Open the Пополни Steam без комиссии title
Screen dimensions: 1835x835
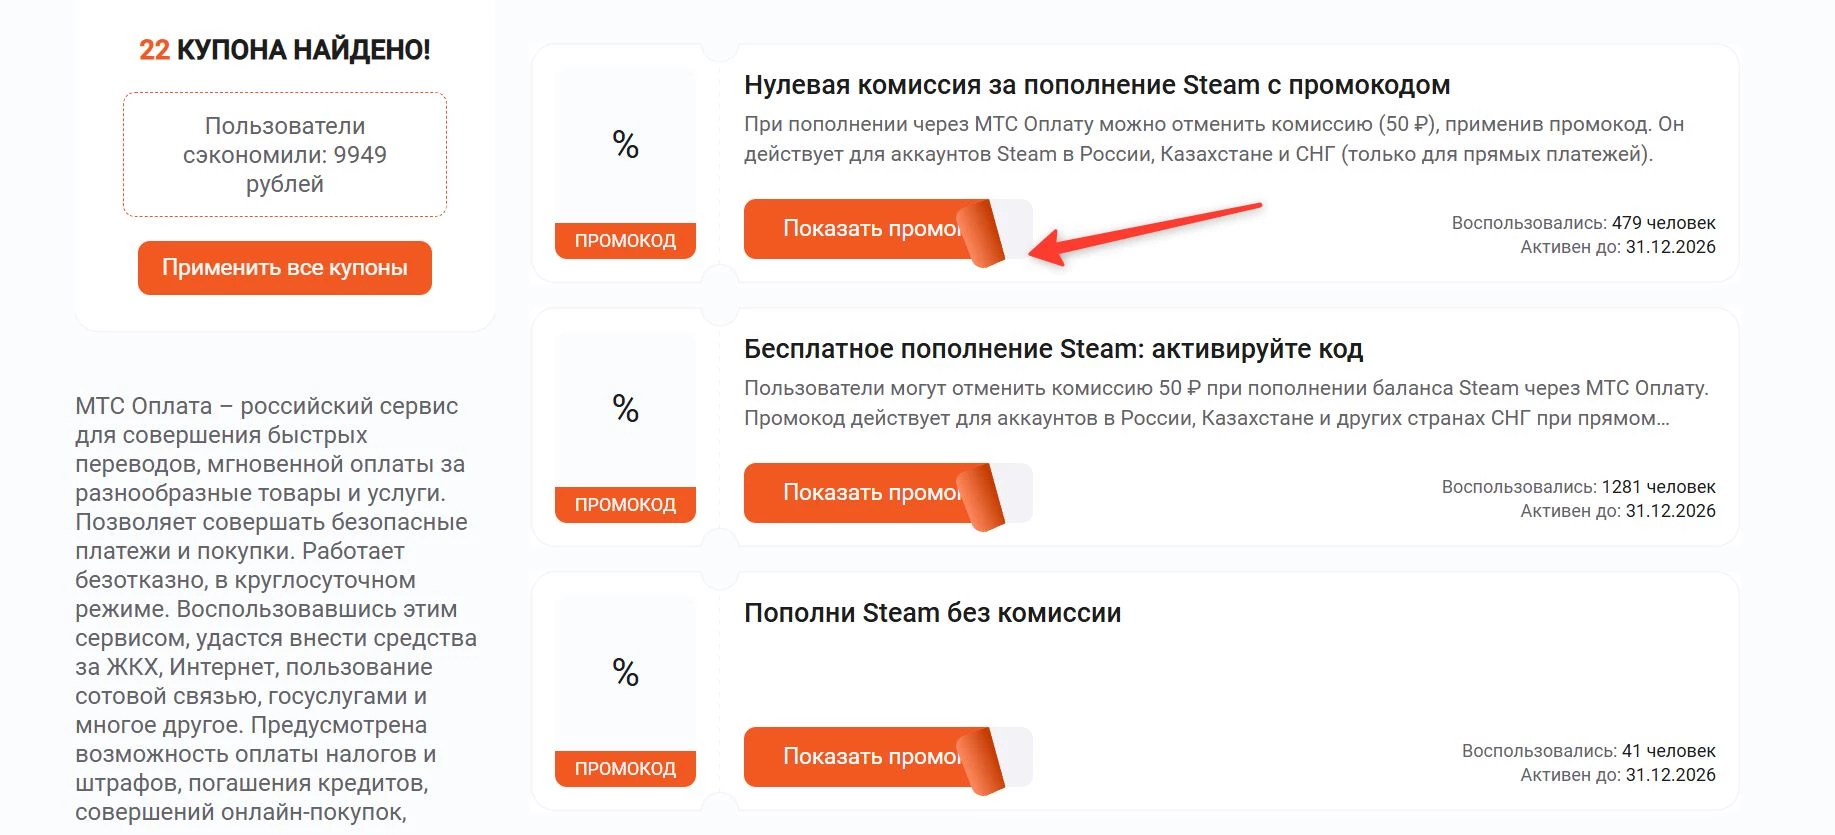point(932,613)
